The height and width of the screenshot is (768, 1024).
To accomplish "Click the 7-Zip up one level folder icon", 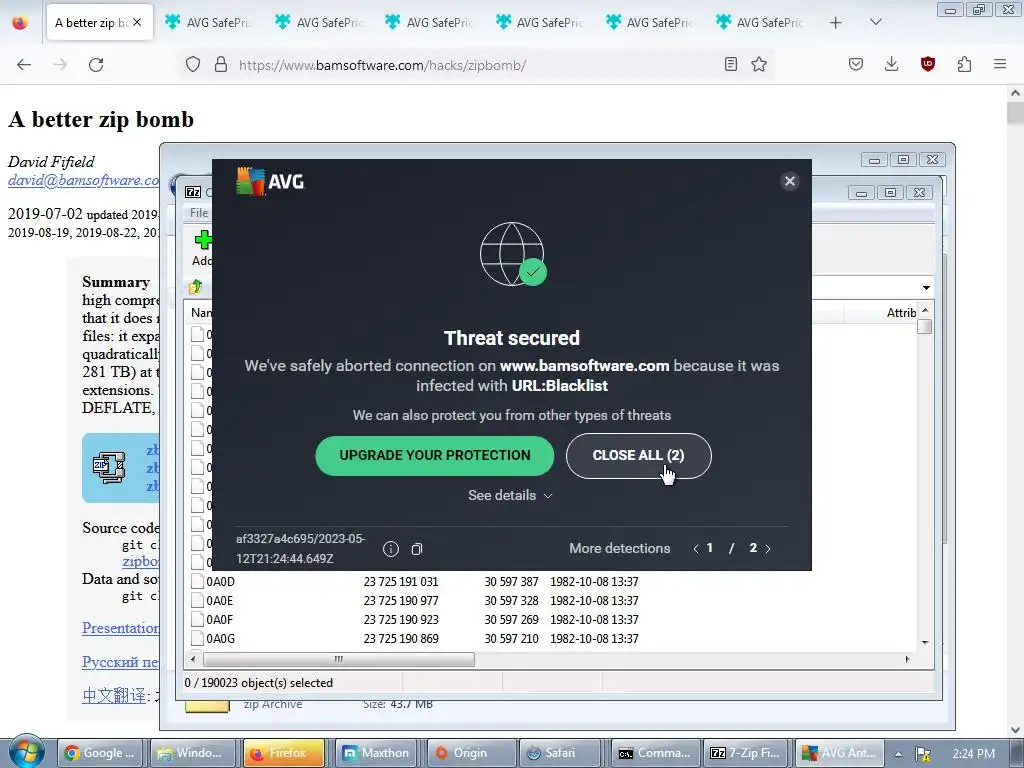I will click(195, 287).
